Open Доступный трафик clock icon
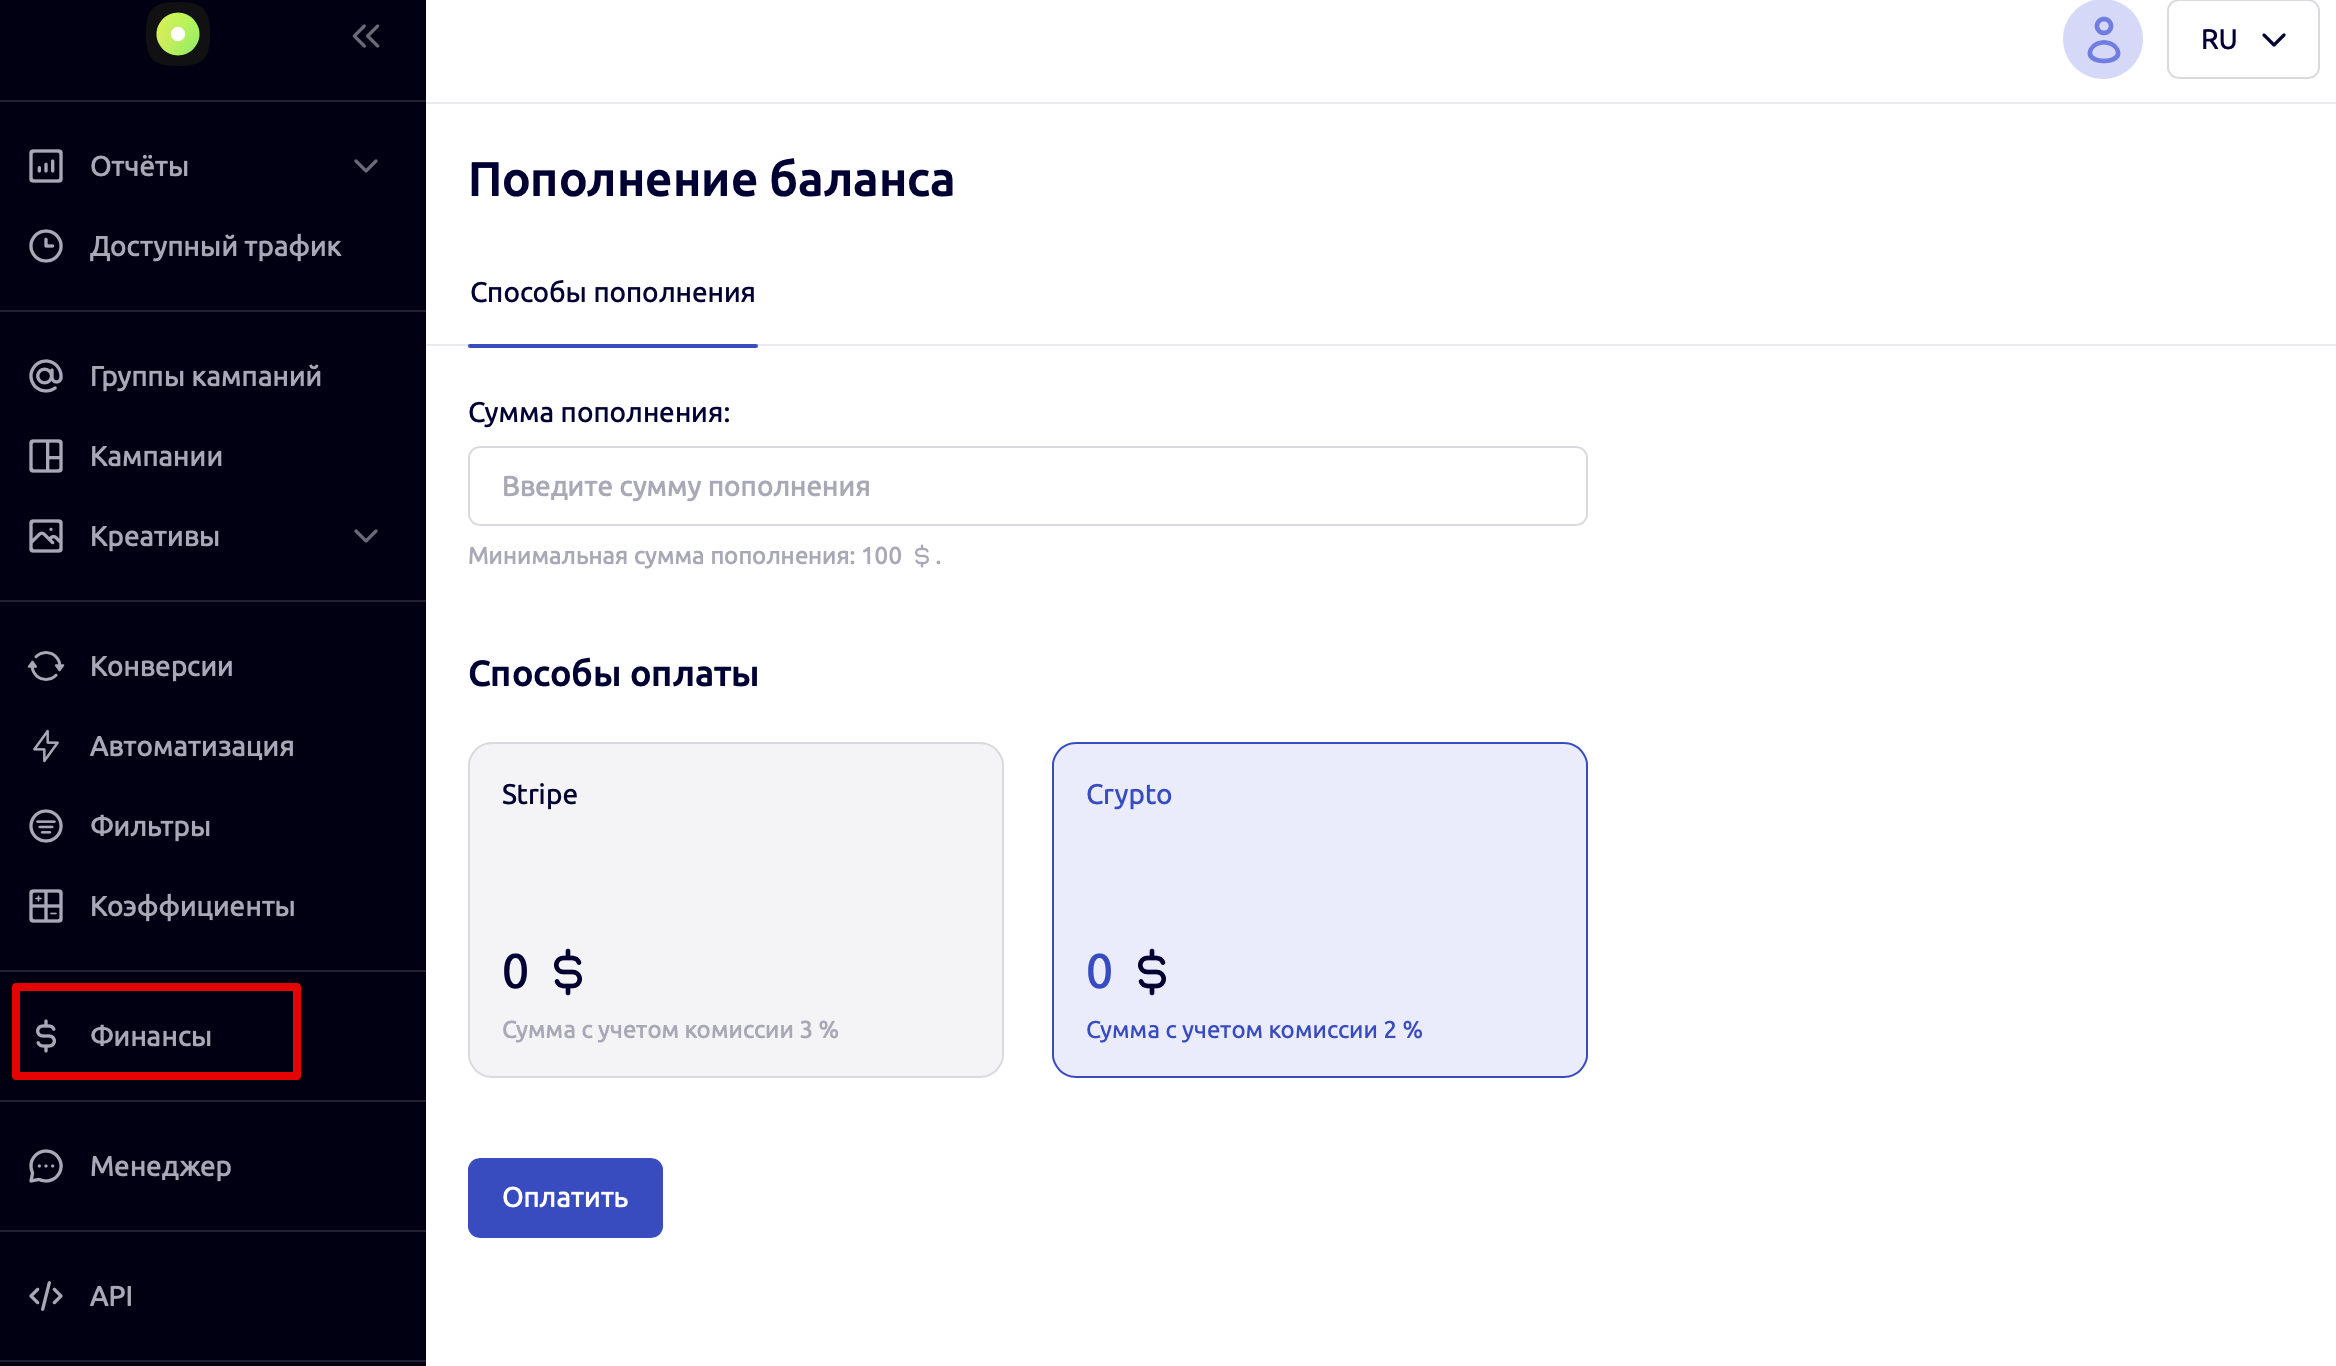 click(46, 246)
